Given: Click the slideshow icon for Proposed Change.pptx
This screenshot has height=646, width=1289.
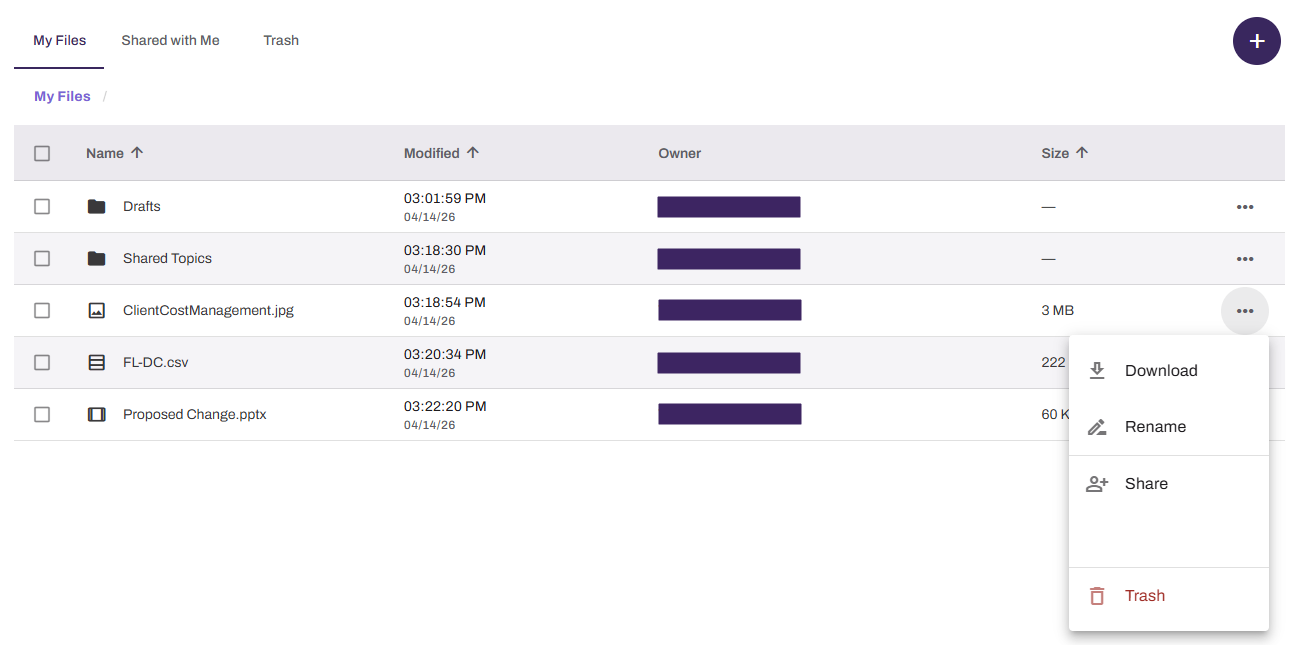Looking at the screenshot, I should (96, 415).
